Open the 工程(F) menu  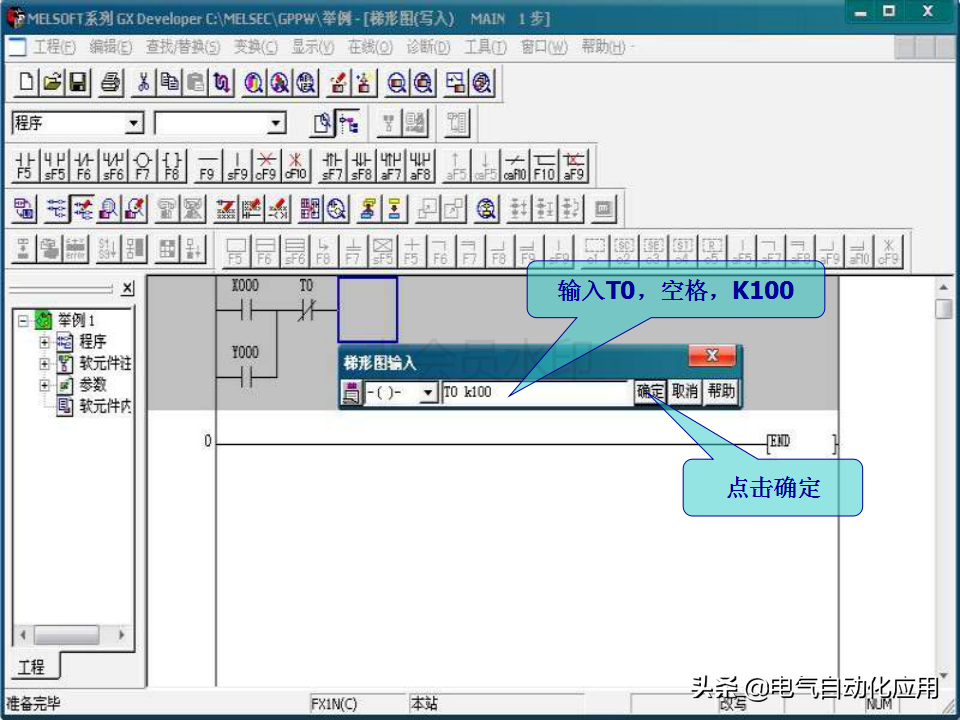[x=54, y=47]
